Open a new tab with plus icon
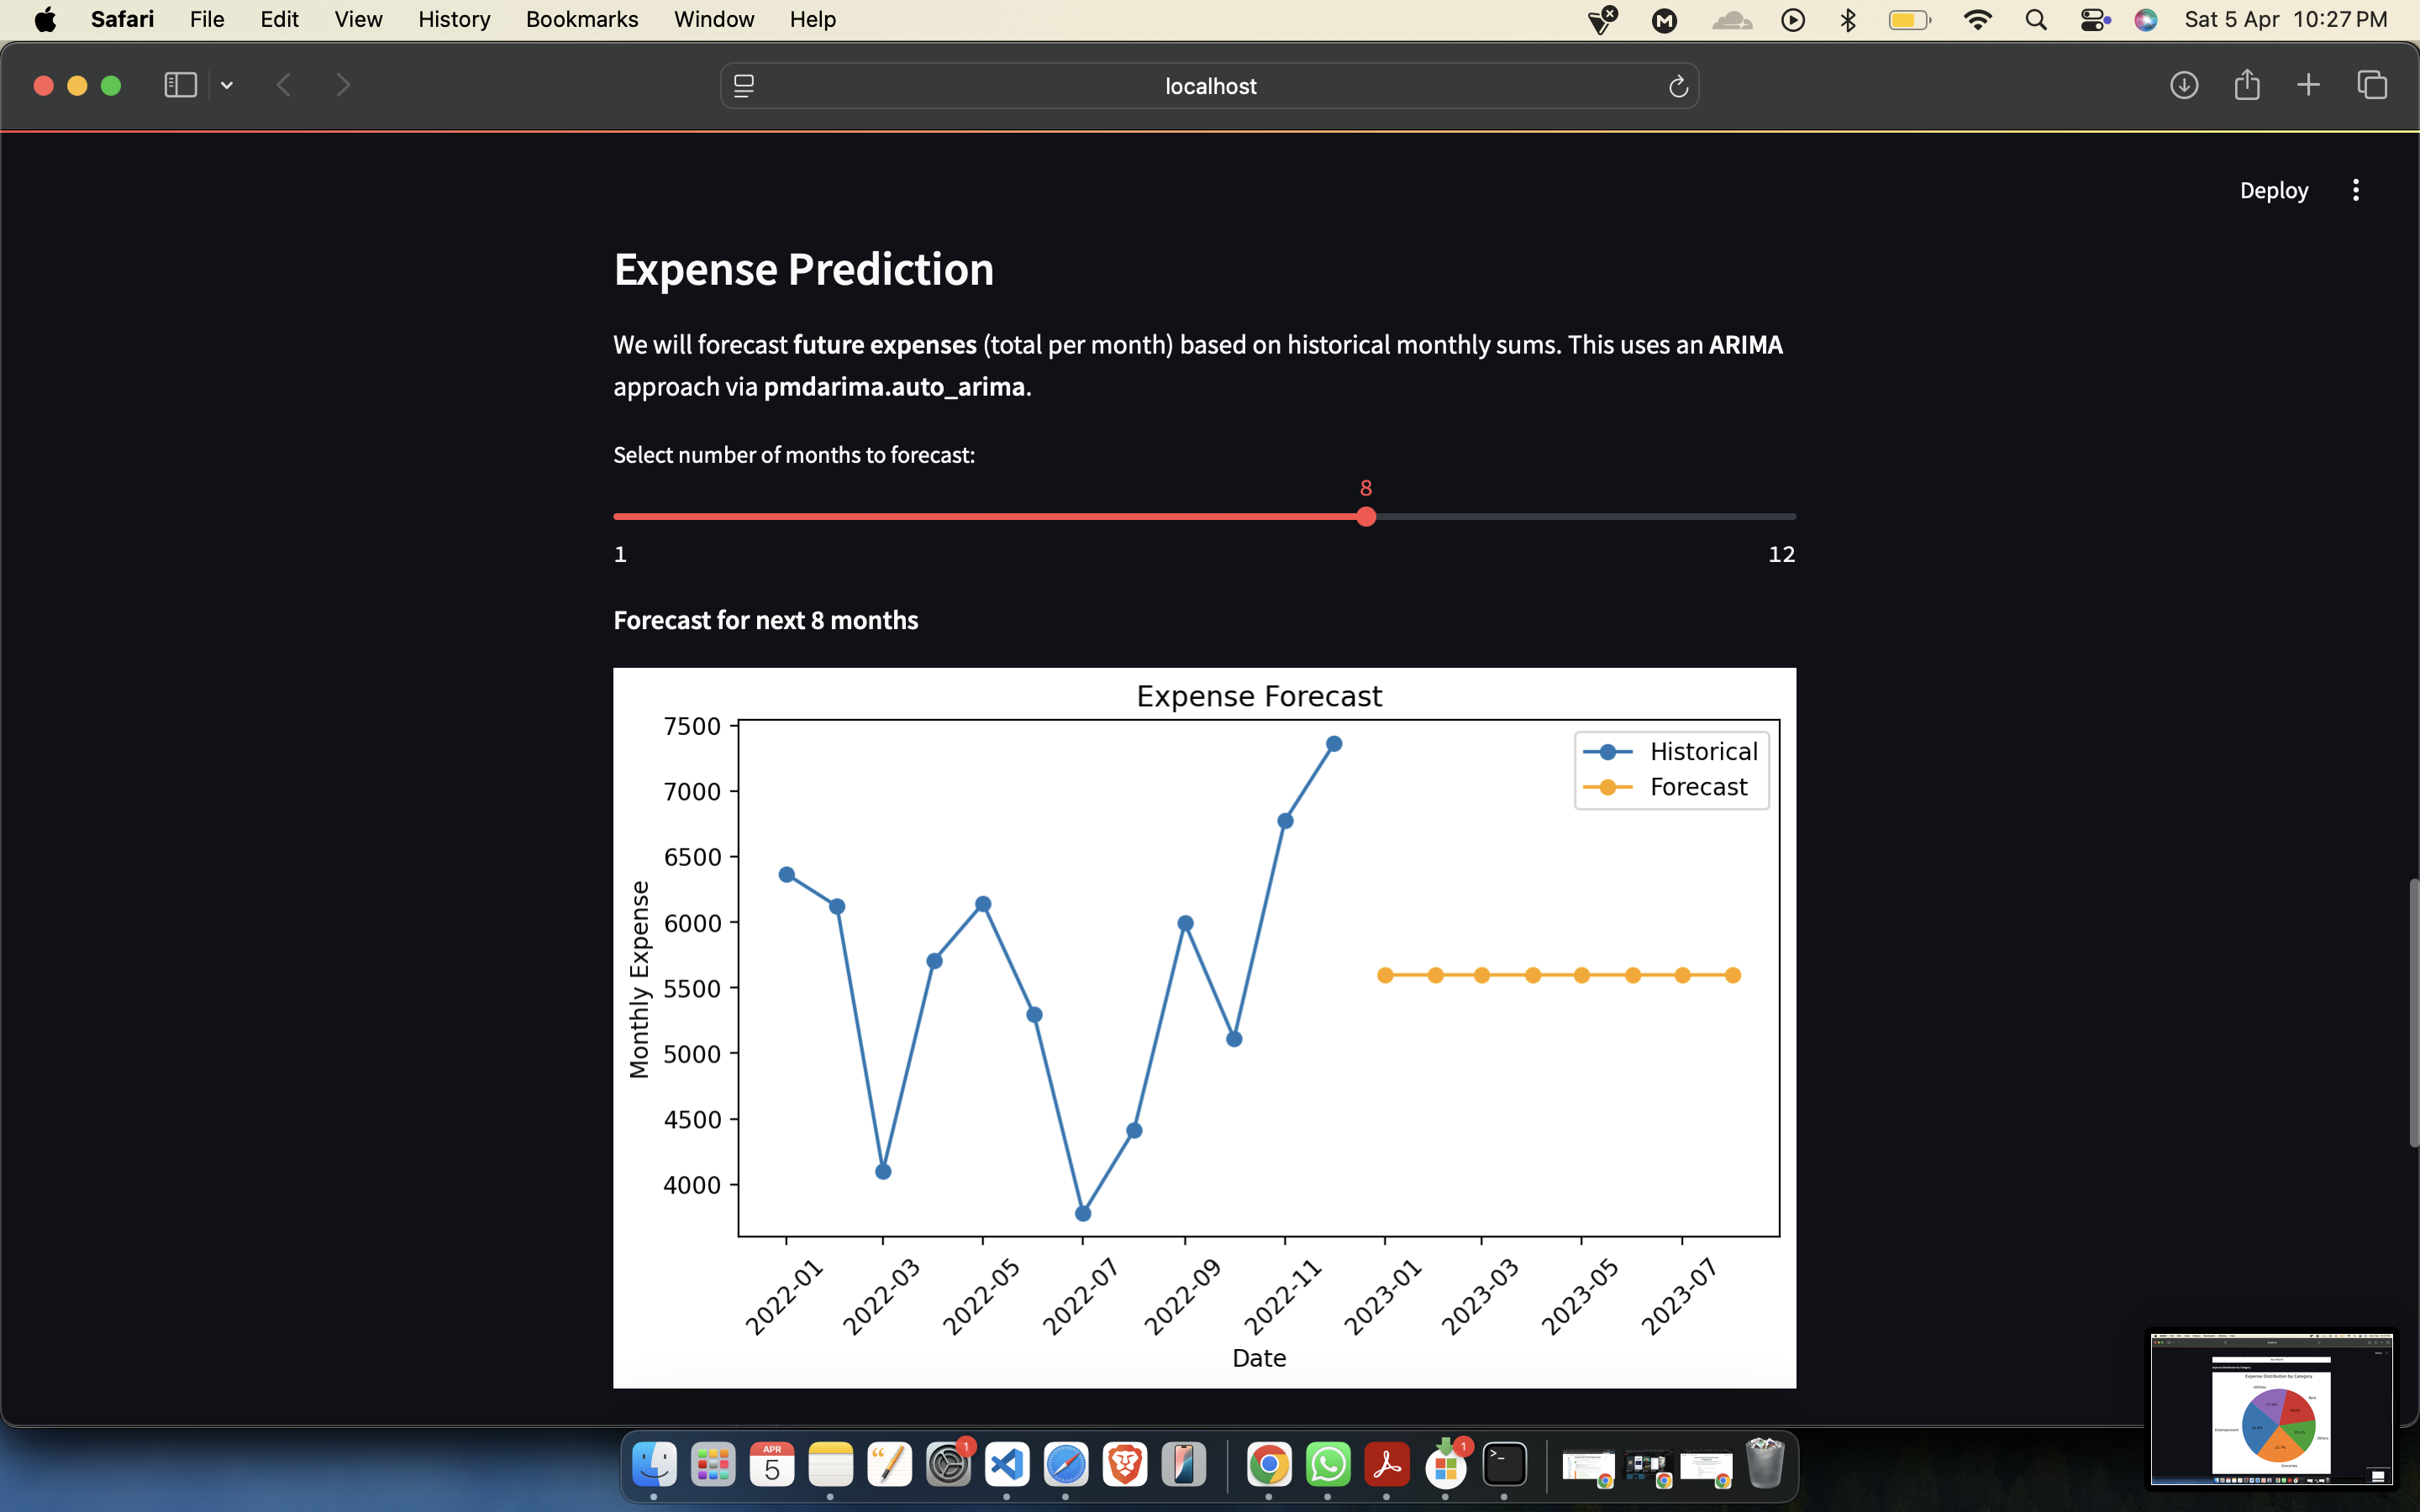This screenshot has width=2420, height=1512. (2308, 85)
